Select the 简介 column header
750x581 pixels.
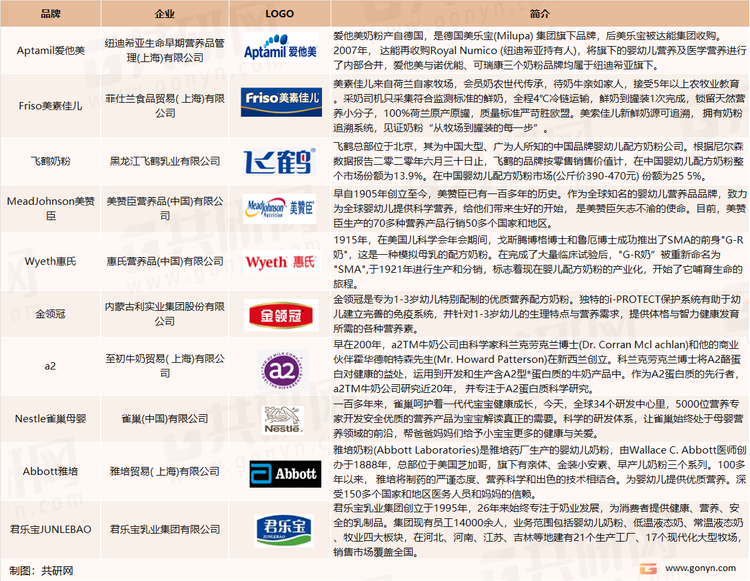[540, 13]
